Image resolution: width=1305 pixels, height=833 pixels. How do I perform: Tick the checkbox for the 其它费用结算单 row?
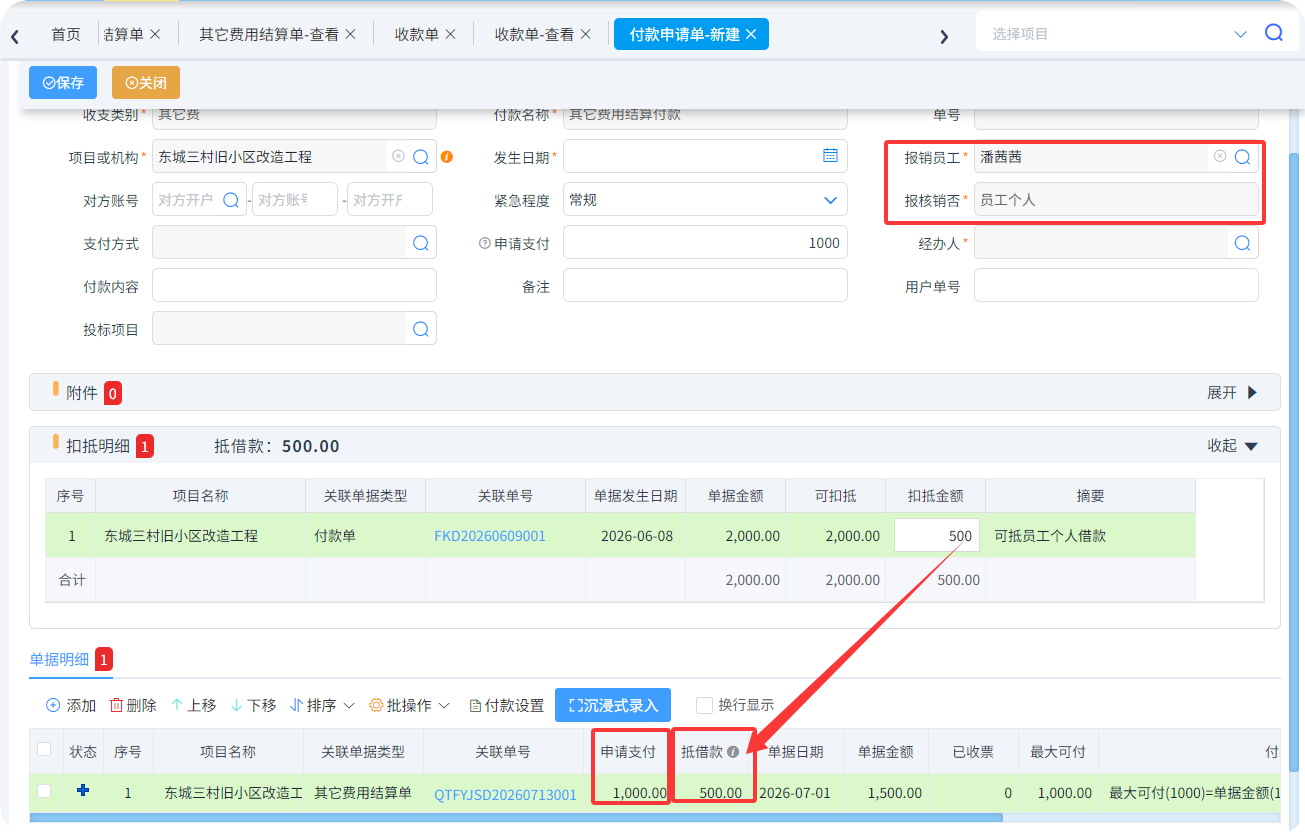click(x=44, y=791)
